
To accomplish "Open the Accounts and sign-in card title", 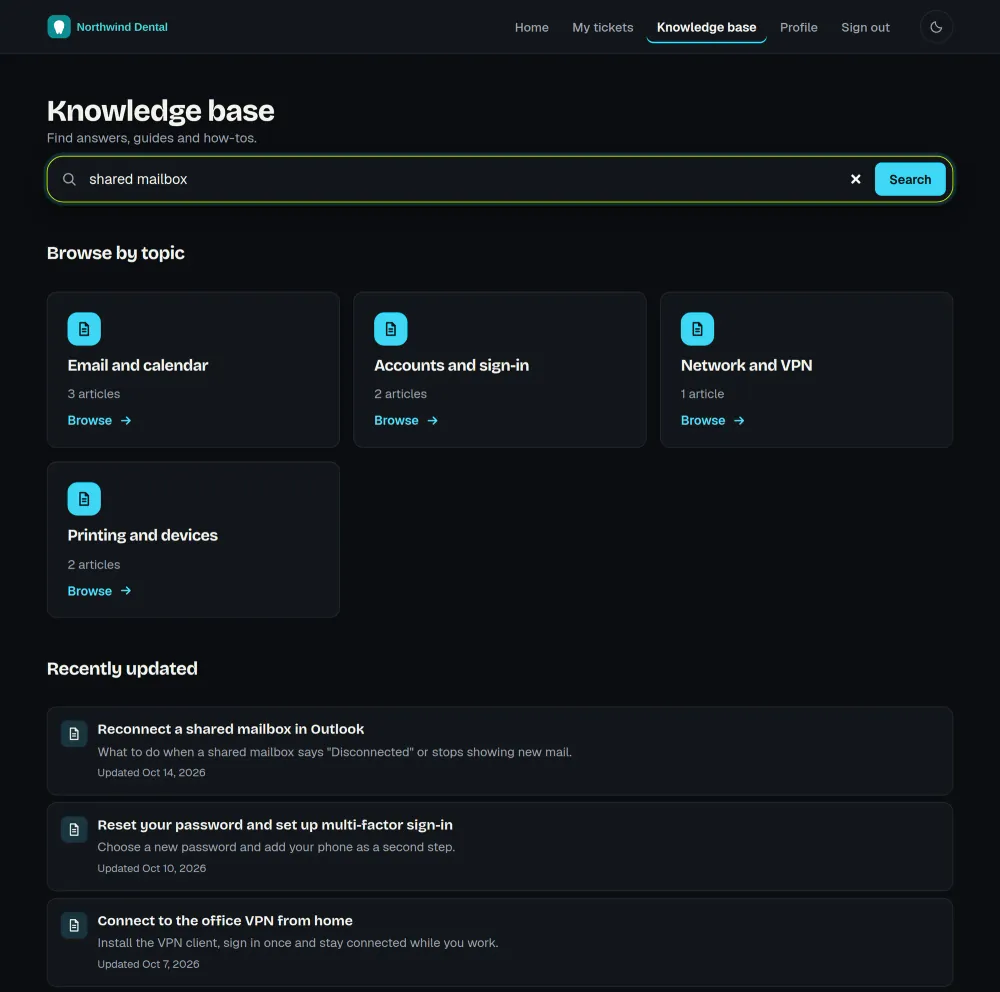I will point(451,366).
